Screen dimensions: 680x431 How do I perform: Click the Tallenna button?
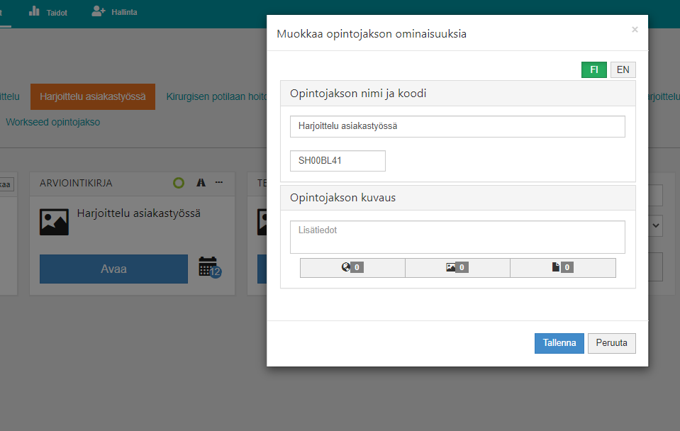point(559,343)
